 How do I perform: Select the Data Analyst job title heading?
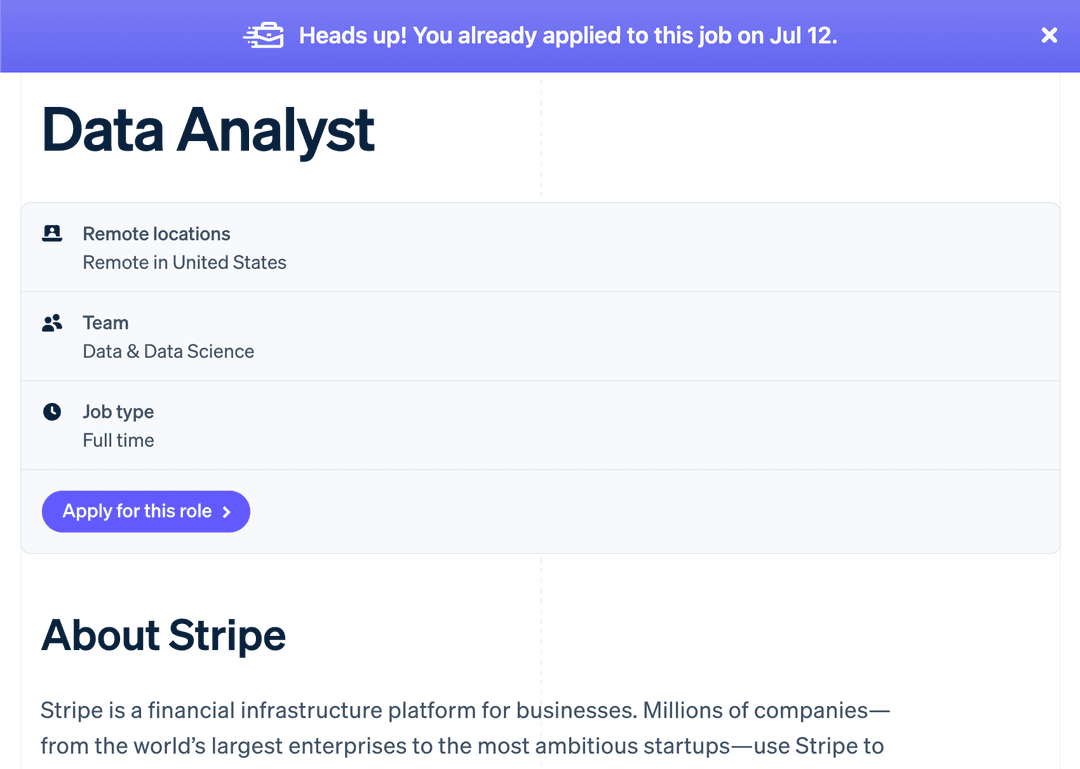208,130
